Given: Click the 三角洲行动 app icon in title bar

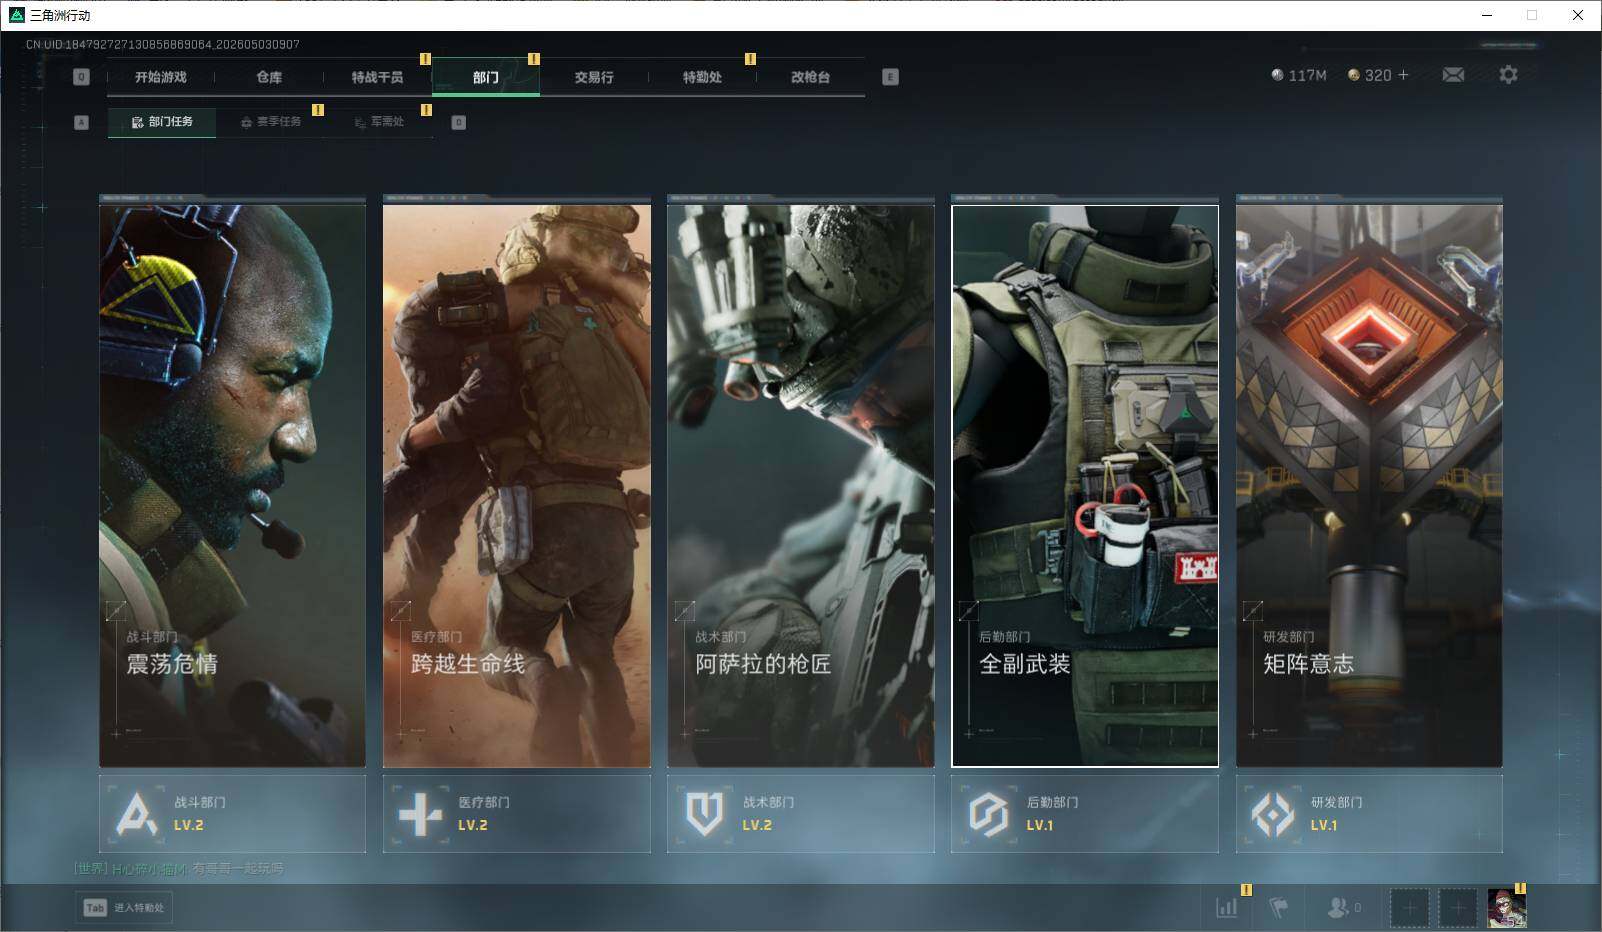Looking at the screenshot, I should click(16, 15).
